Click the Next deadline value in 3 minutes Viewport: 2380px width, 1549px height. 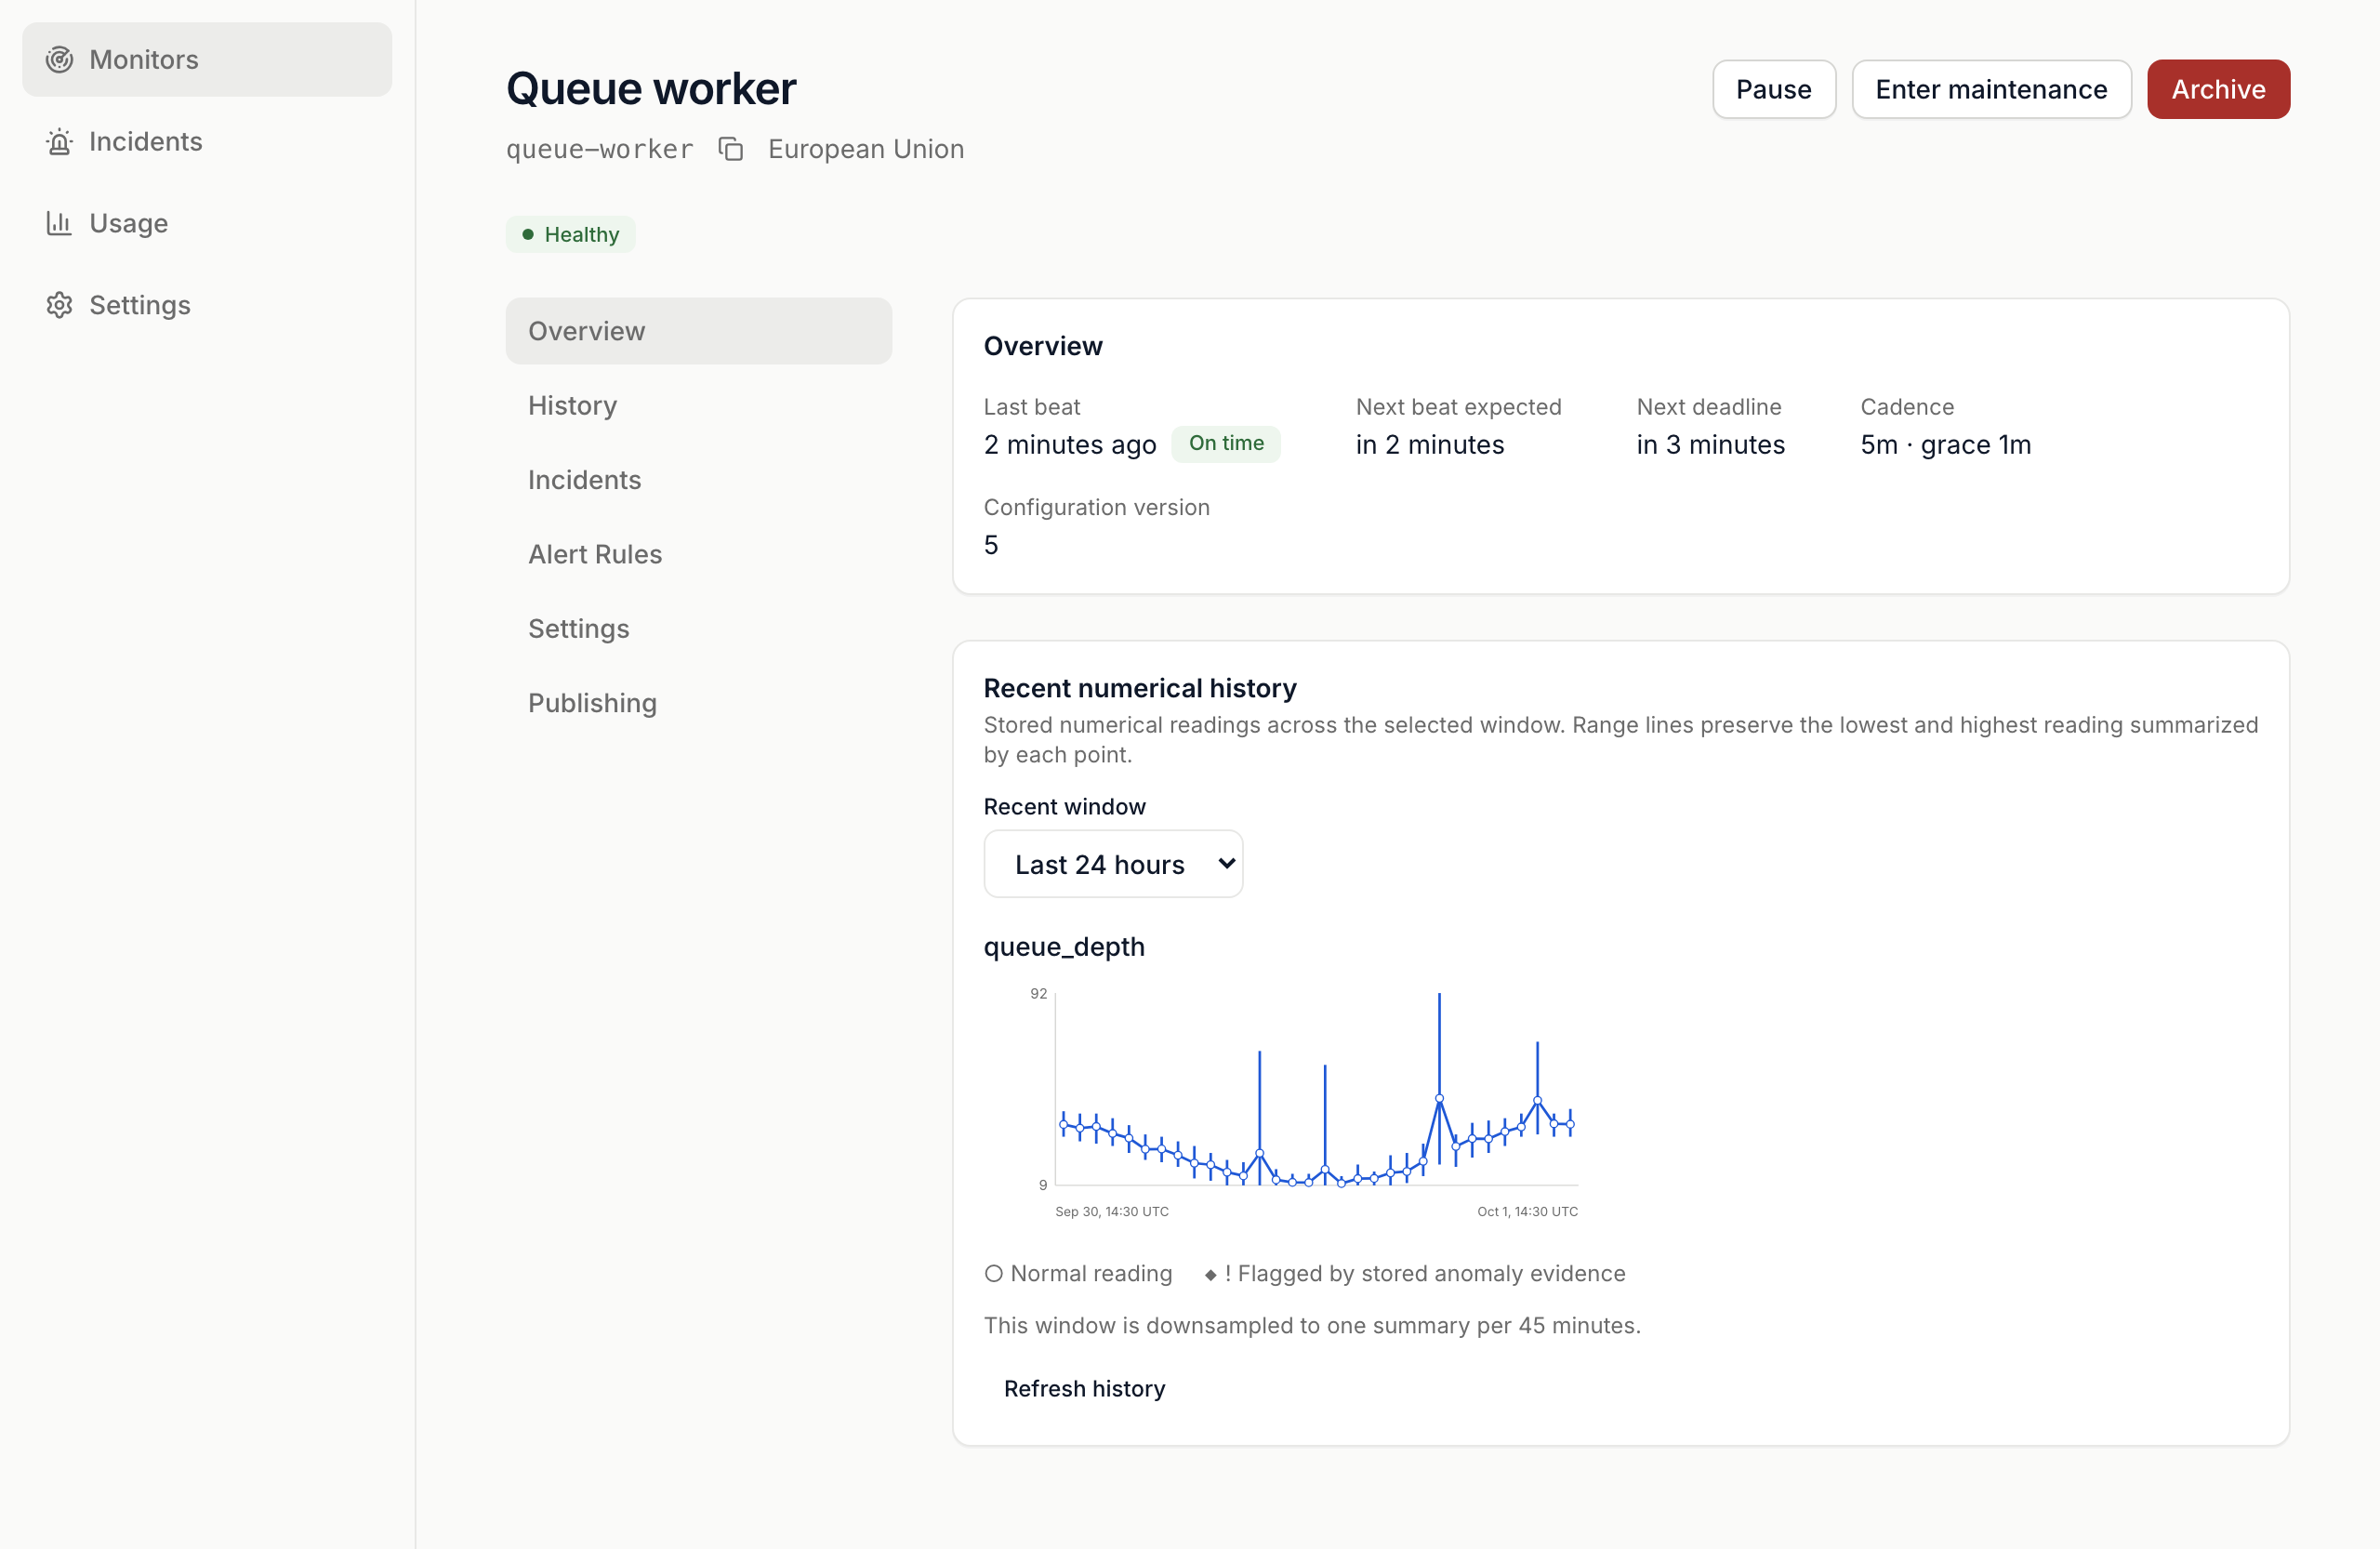1710,445
